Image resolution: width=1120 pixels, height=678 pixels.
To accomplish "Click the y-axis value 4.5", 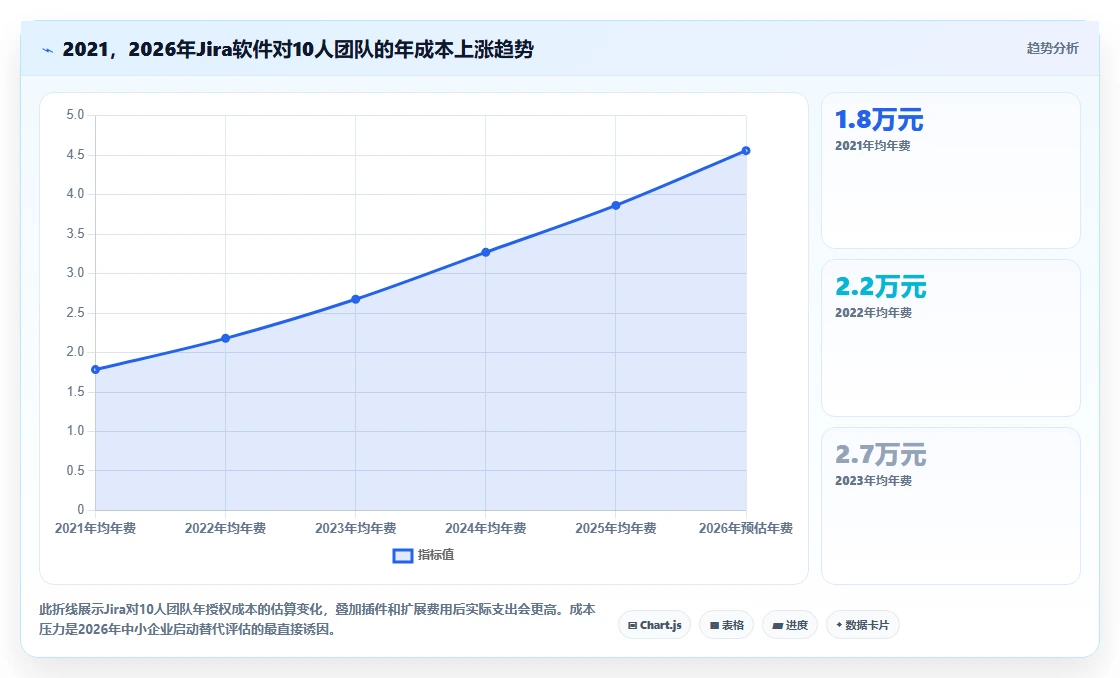I will (x=75, y=155).
